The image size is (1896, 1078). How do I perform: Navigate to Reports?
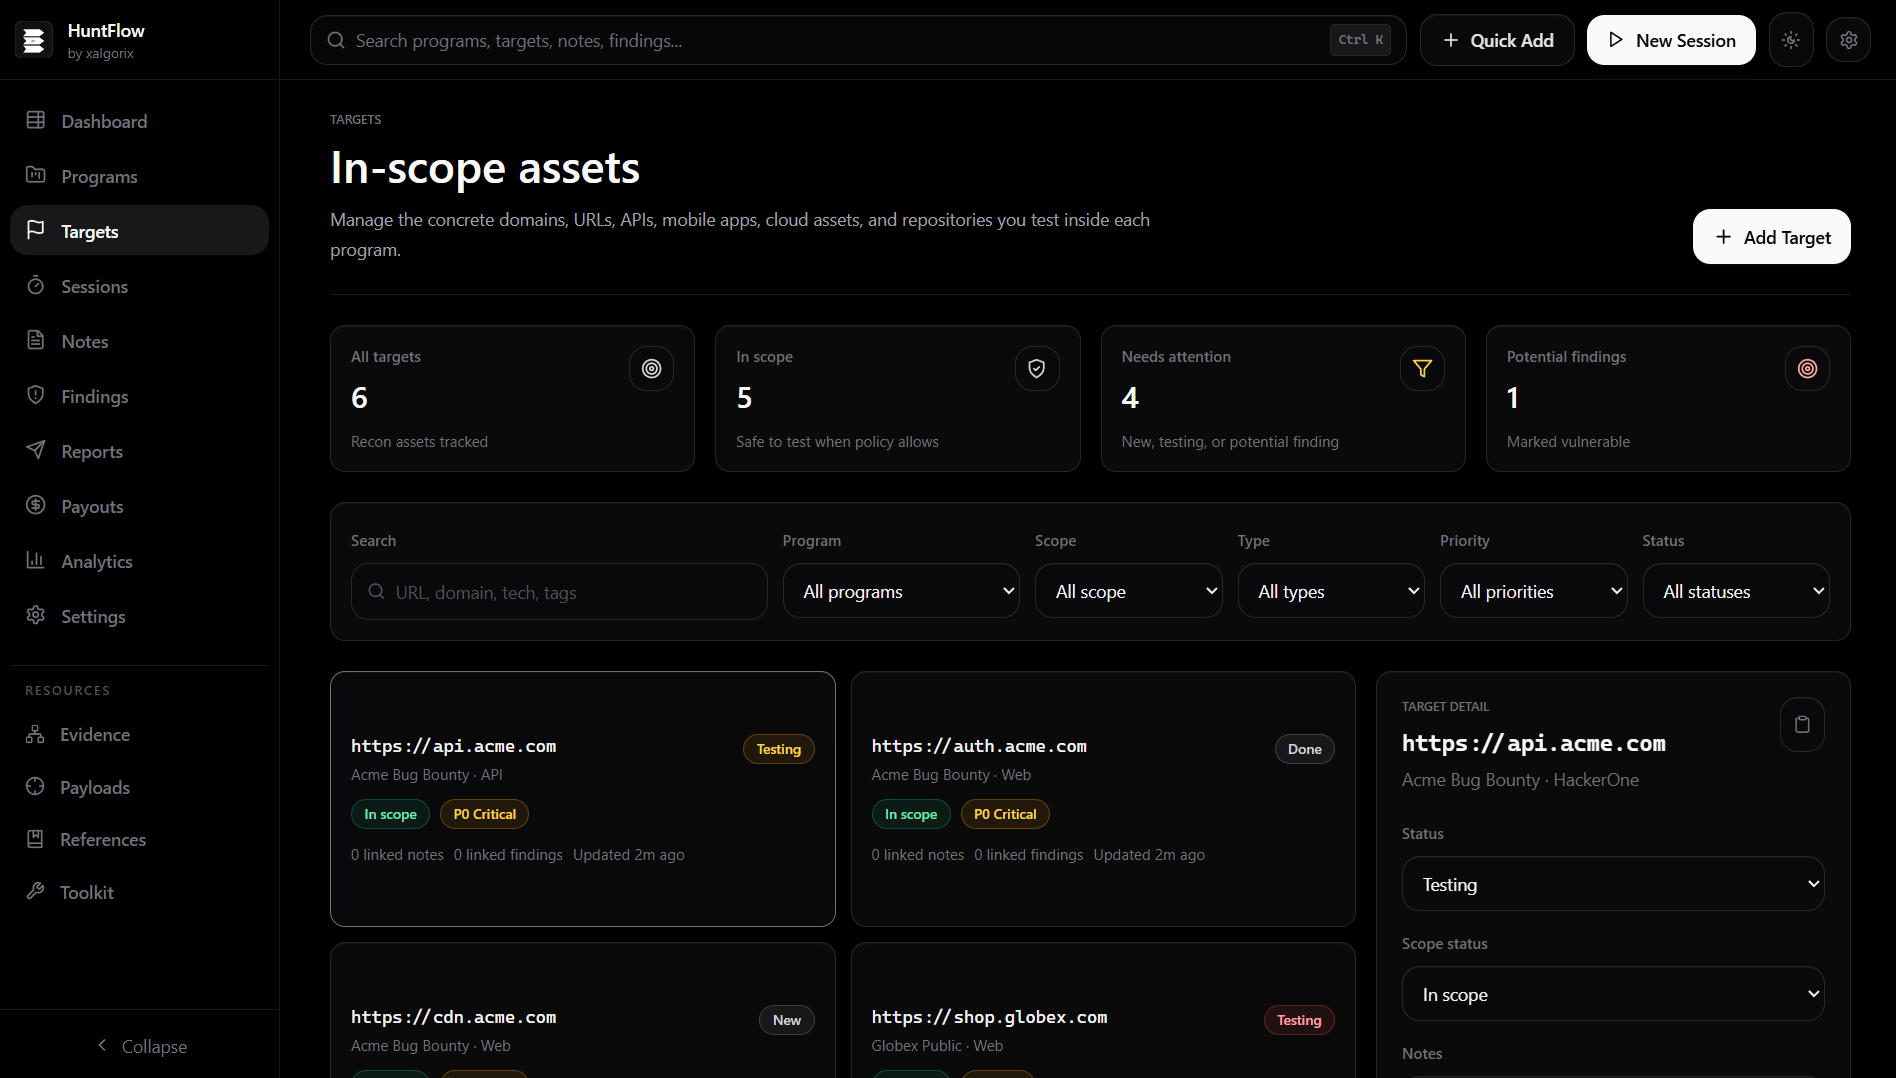(x=139, y=451)
